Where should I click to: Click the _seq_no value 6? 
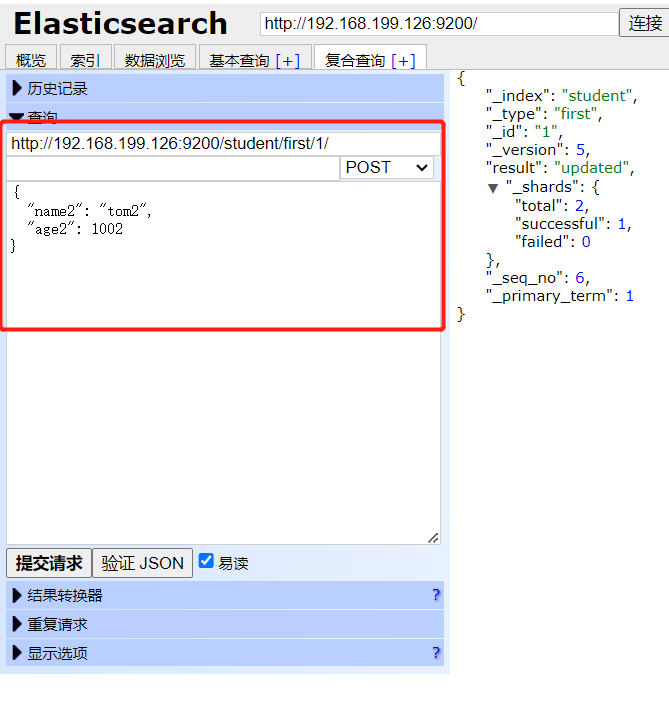[580, 278]
